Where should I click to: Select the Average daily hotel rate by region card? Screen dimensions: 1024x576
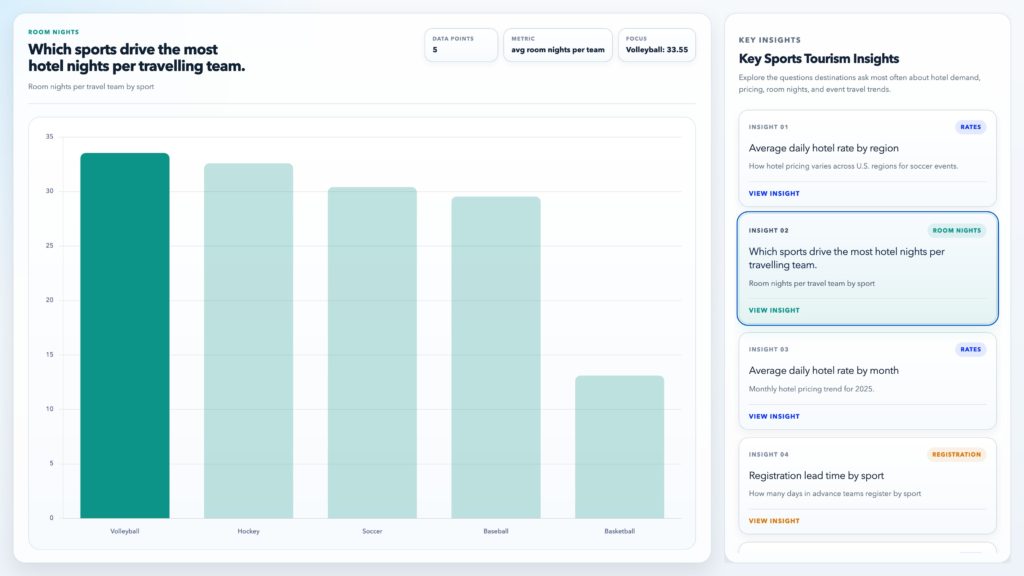(x=866, y=157)
